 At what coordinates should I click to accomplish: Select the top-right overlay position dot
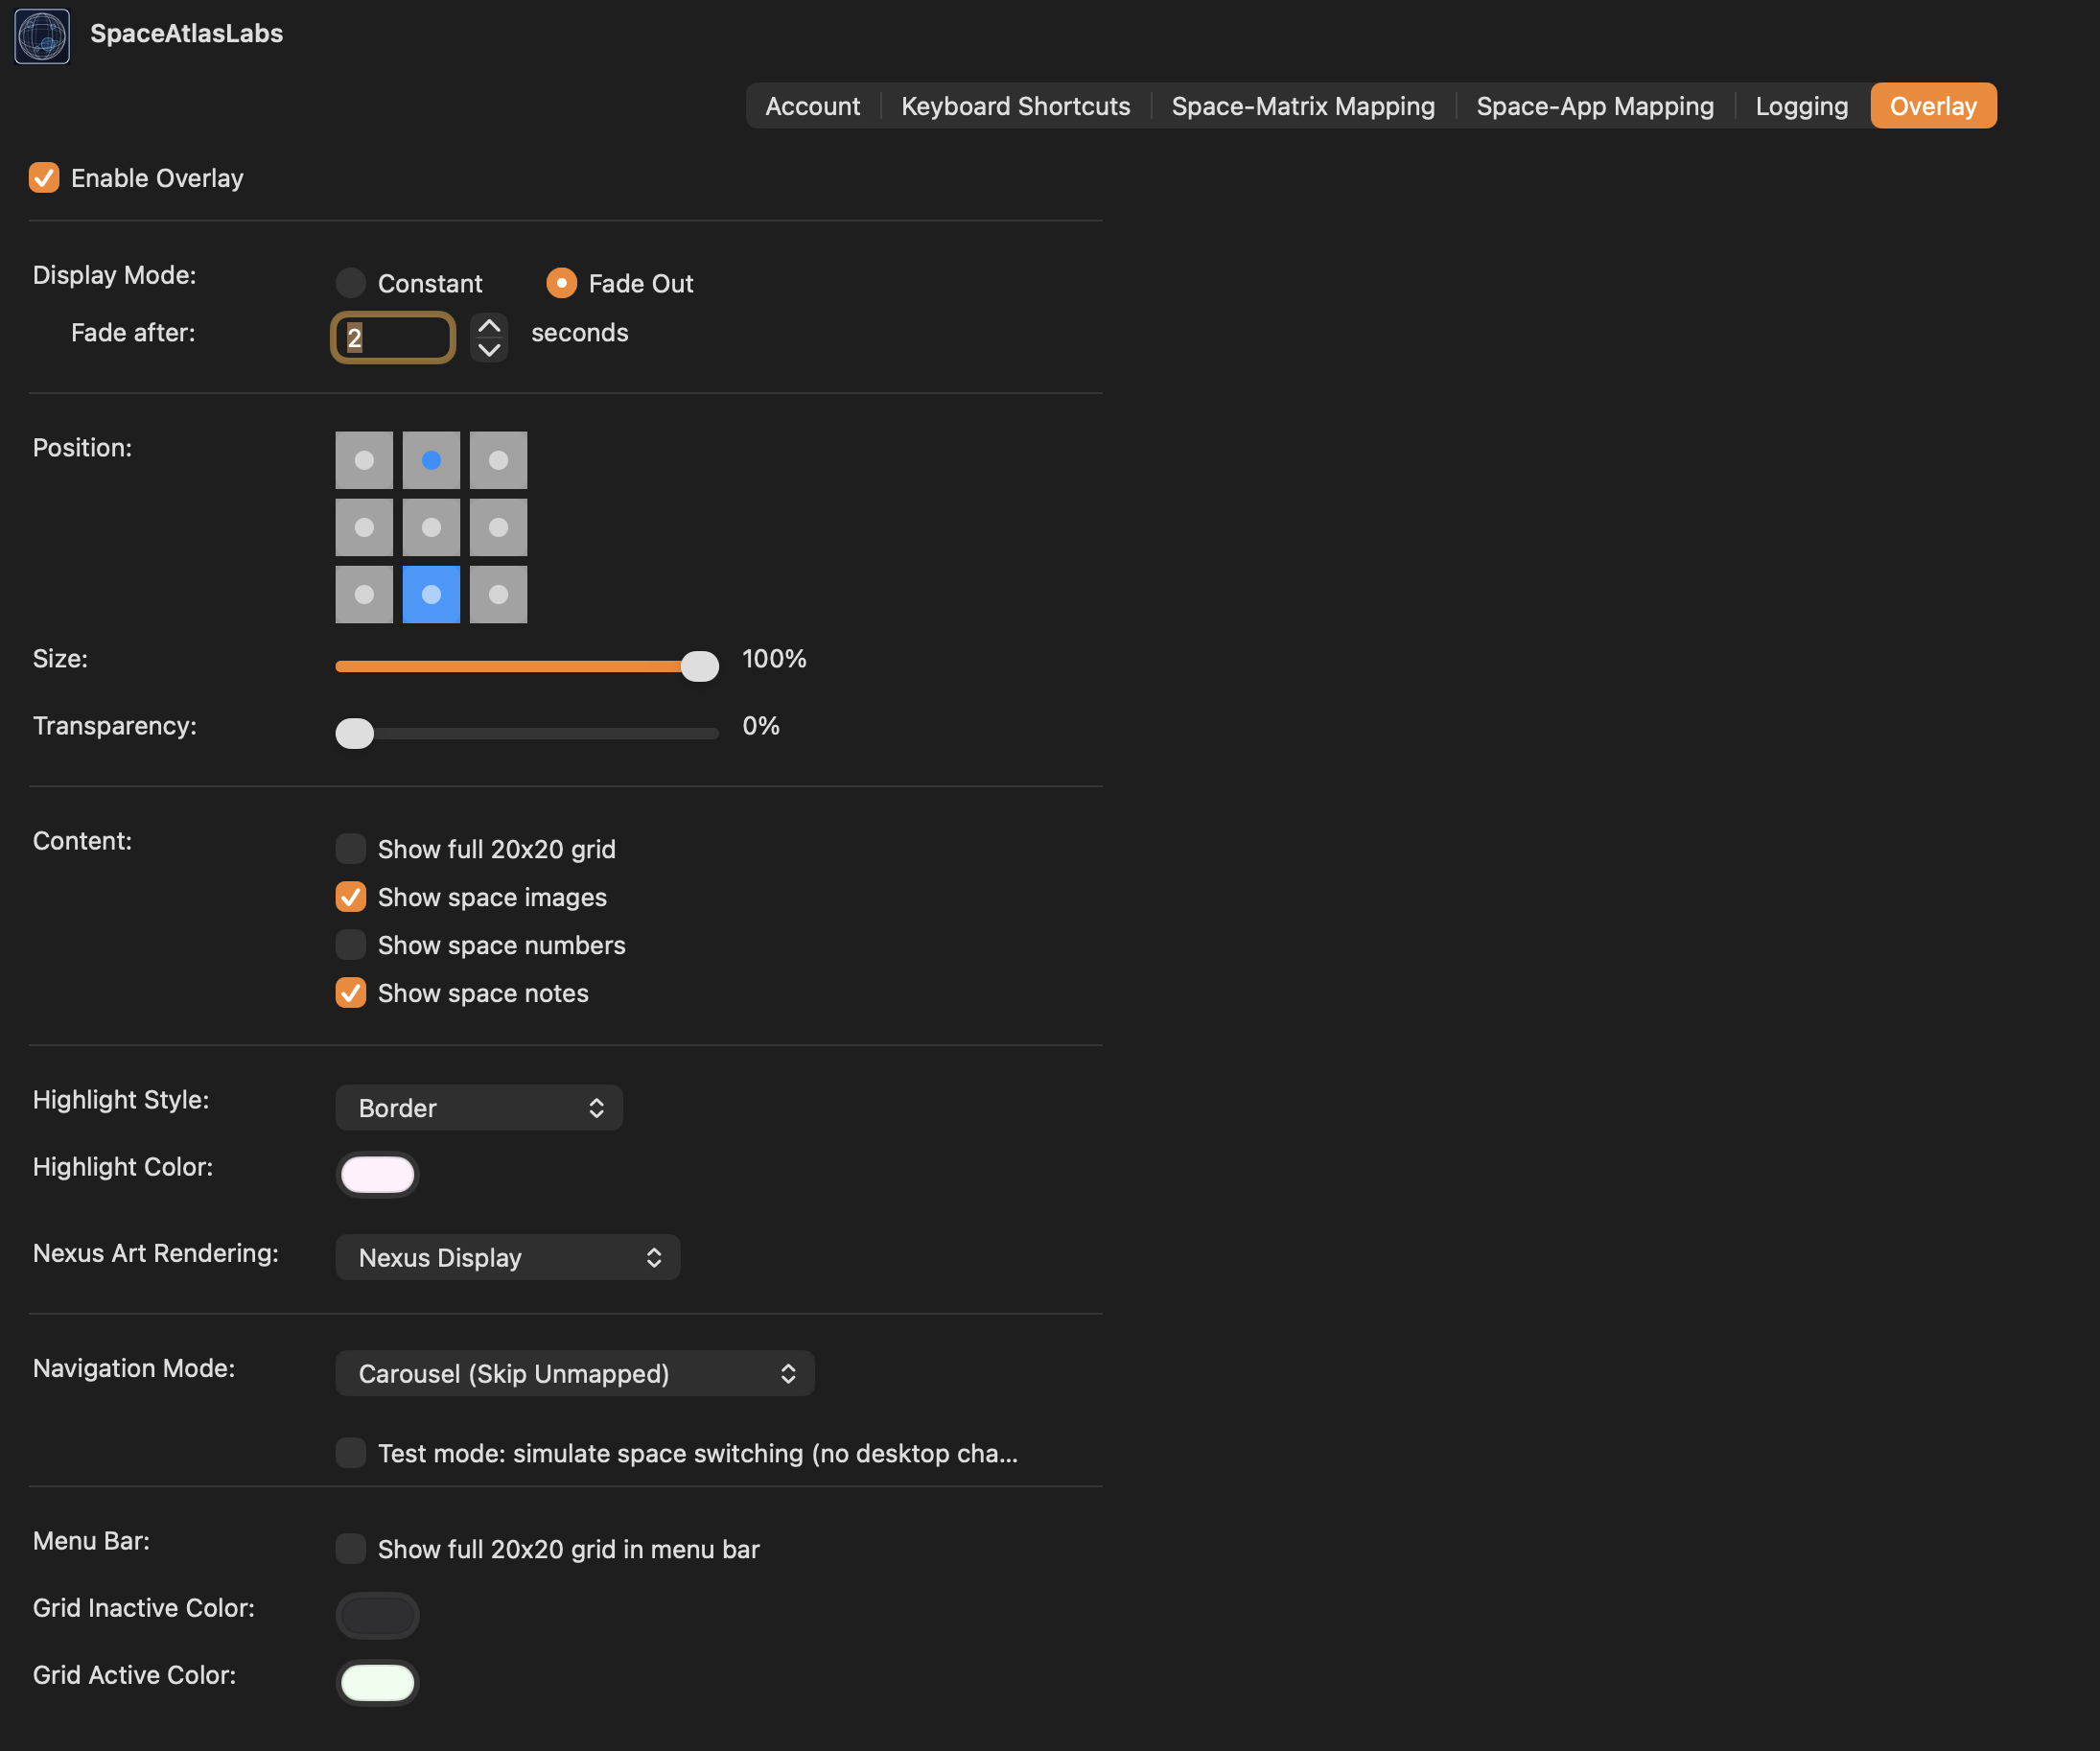click(498, 460)
